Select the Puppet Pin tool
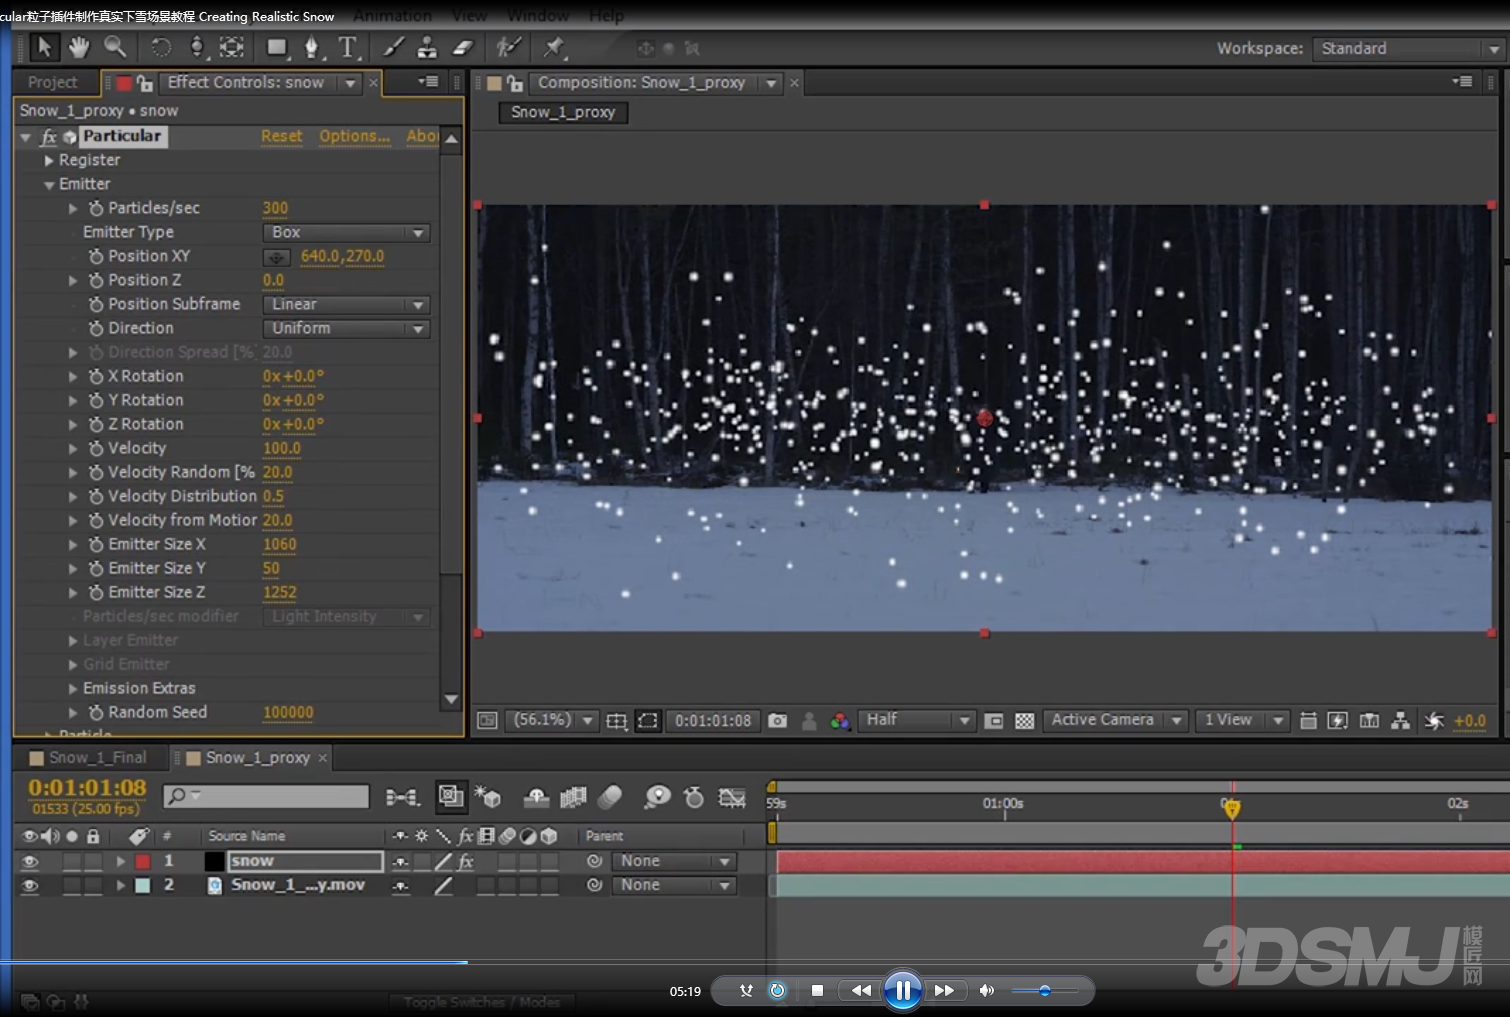This screenshot has width=1510, height=1017. (553, 47)
